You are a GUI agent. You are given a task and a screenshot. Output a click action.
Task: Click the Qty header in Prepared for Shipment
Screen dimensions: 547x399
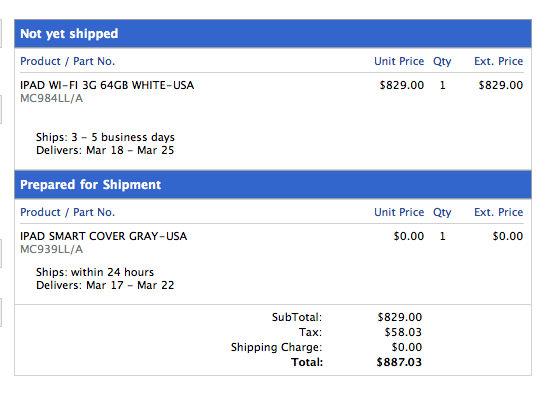pos(442,213)
